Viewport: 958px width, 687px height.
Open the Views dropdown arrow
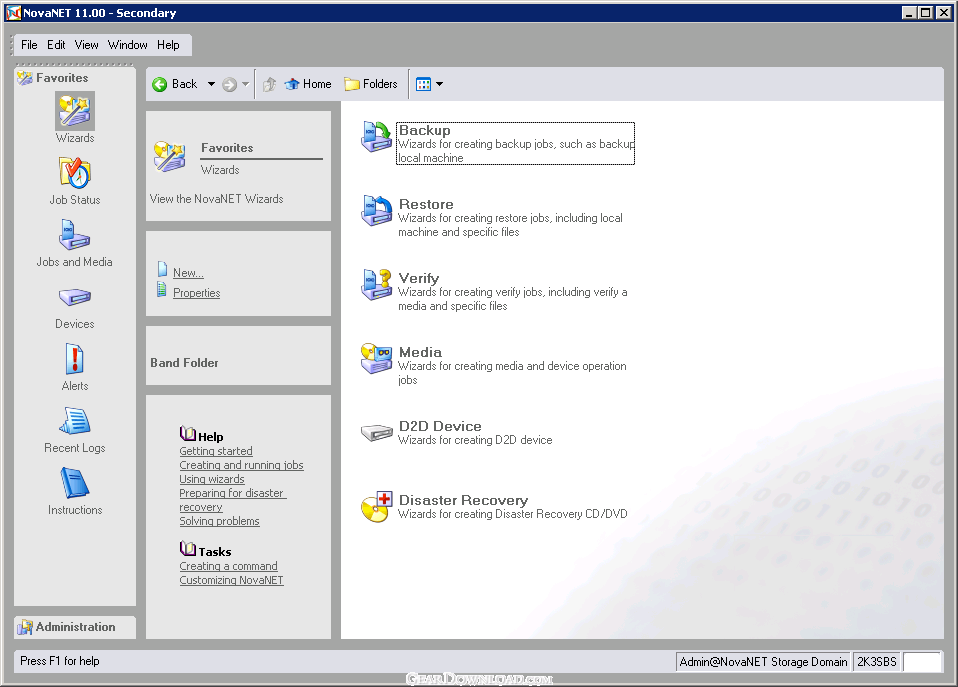point(439,84)
